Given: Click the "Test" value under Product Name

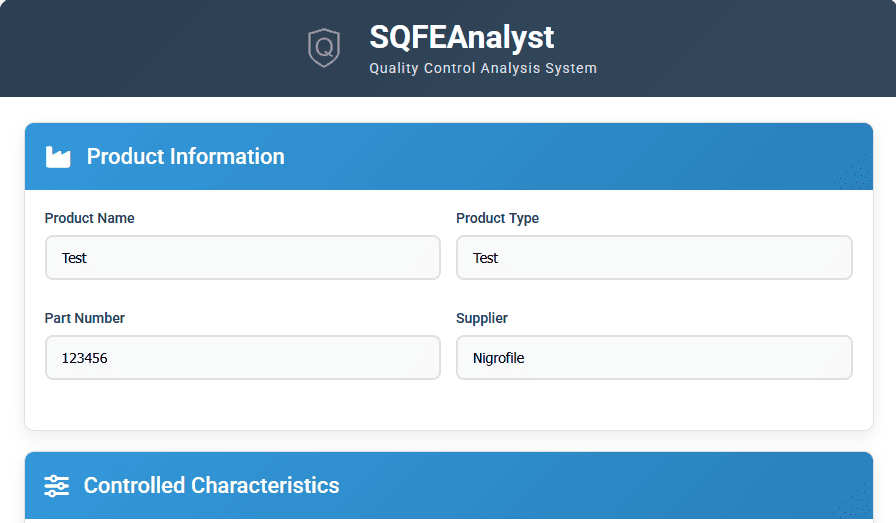Looking at the screenshot, I should pyautogui.click(x=74, y=258).
